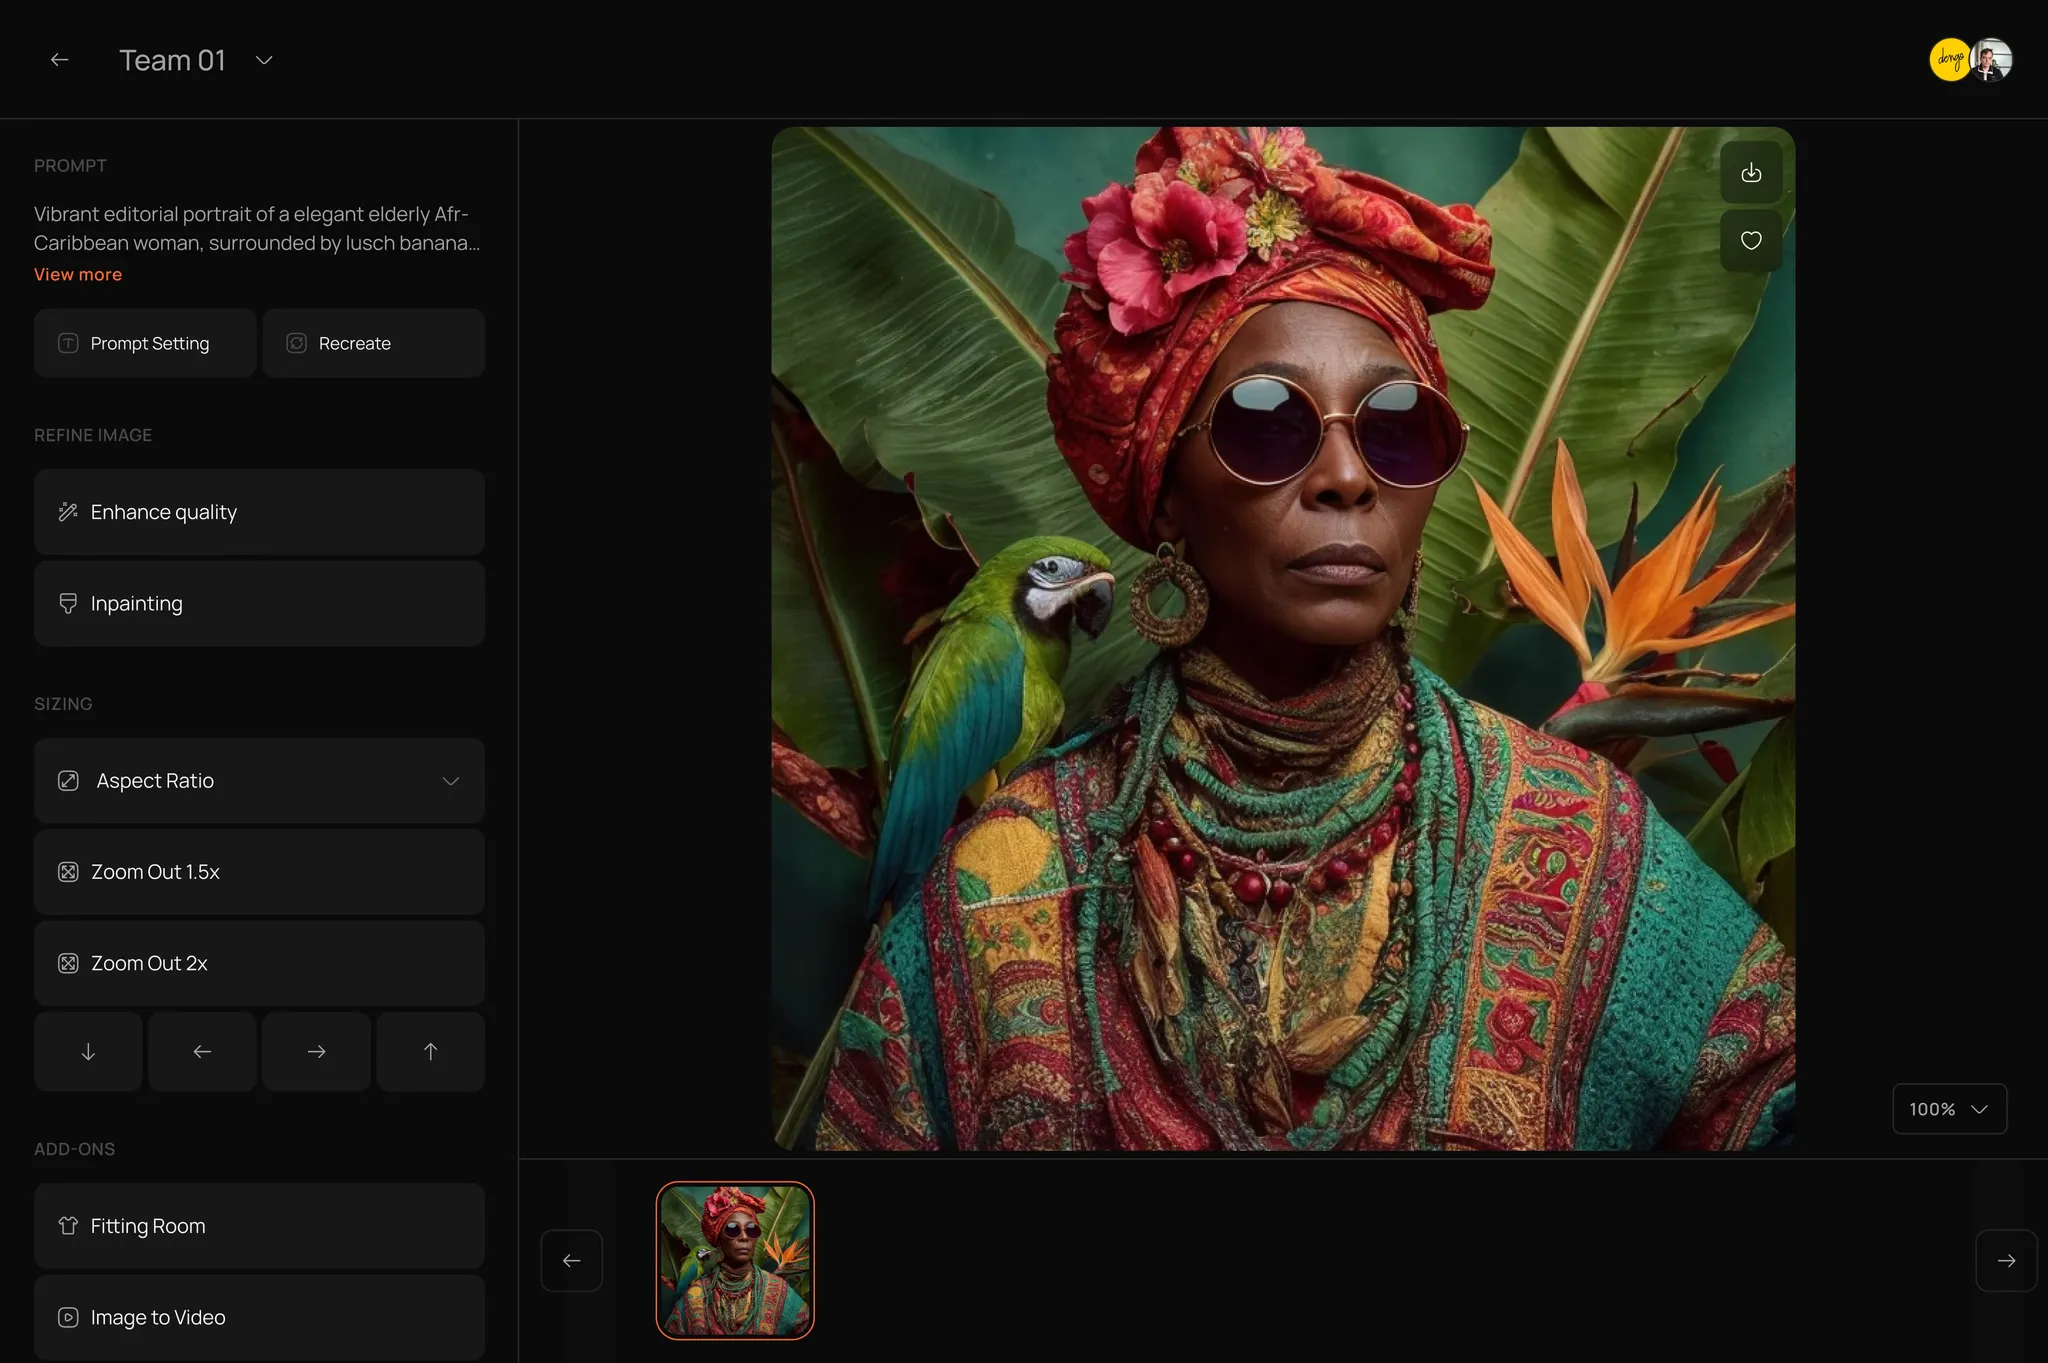Apply Zoom Out 1.5x
Screen dimensions: 2048x1363
click(x=259, y=872)
